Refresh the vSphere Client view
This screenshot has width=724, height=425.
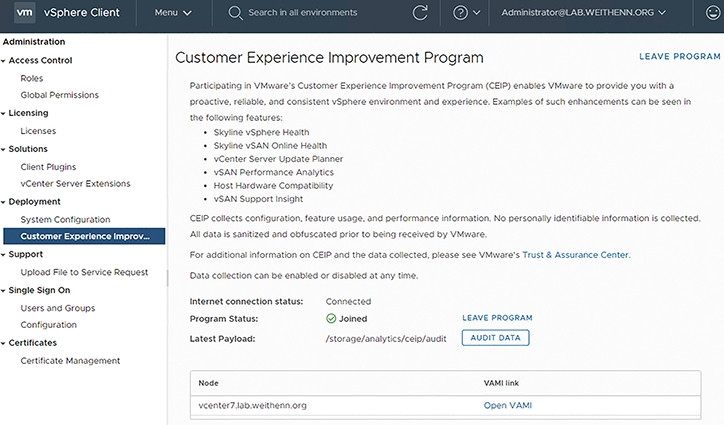pos(420,12)
